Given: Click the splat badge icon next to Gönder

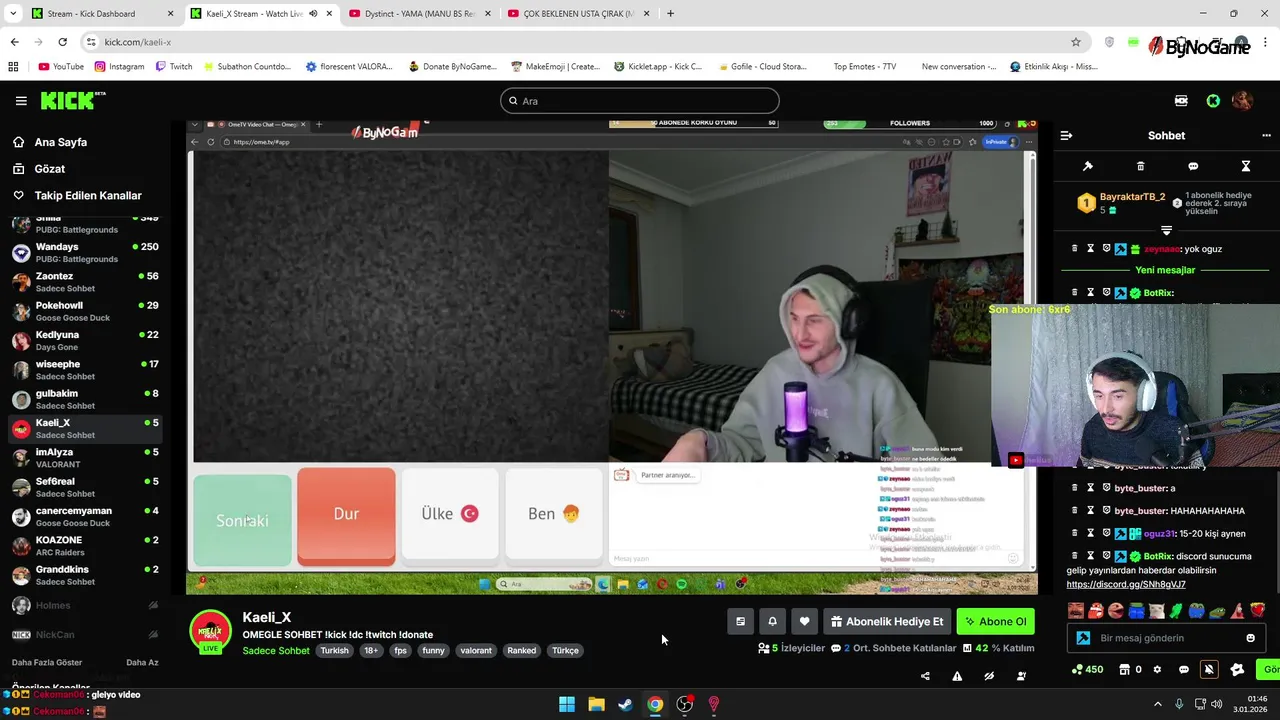Looking at the screenshot, I should pyautogui.click(x=1237, y=670).
